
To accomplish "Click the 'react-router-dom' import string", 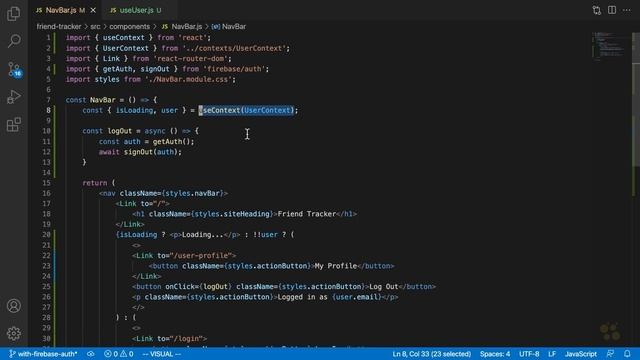I will (190, 58).
